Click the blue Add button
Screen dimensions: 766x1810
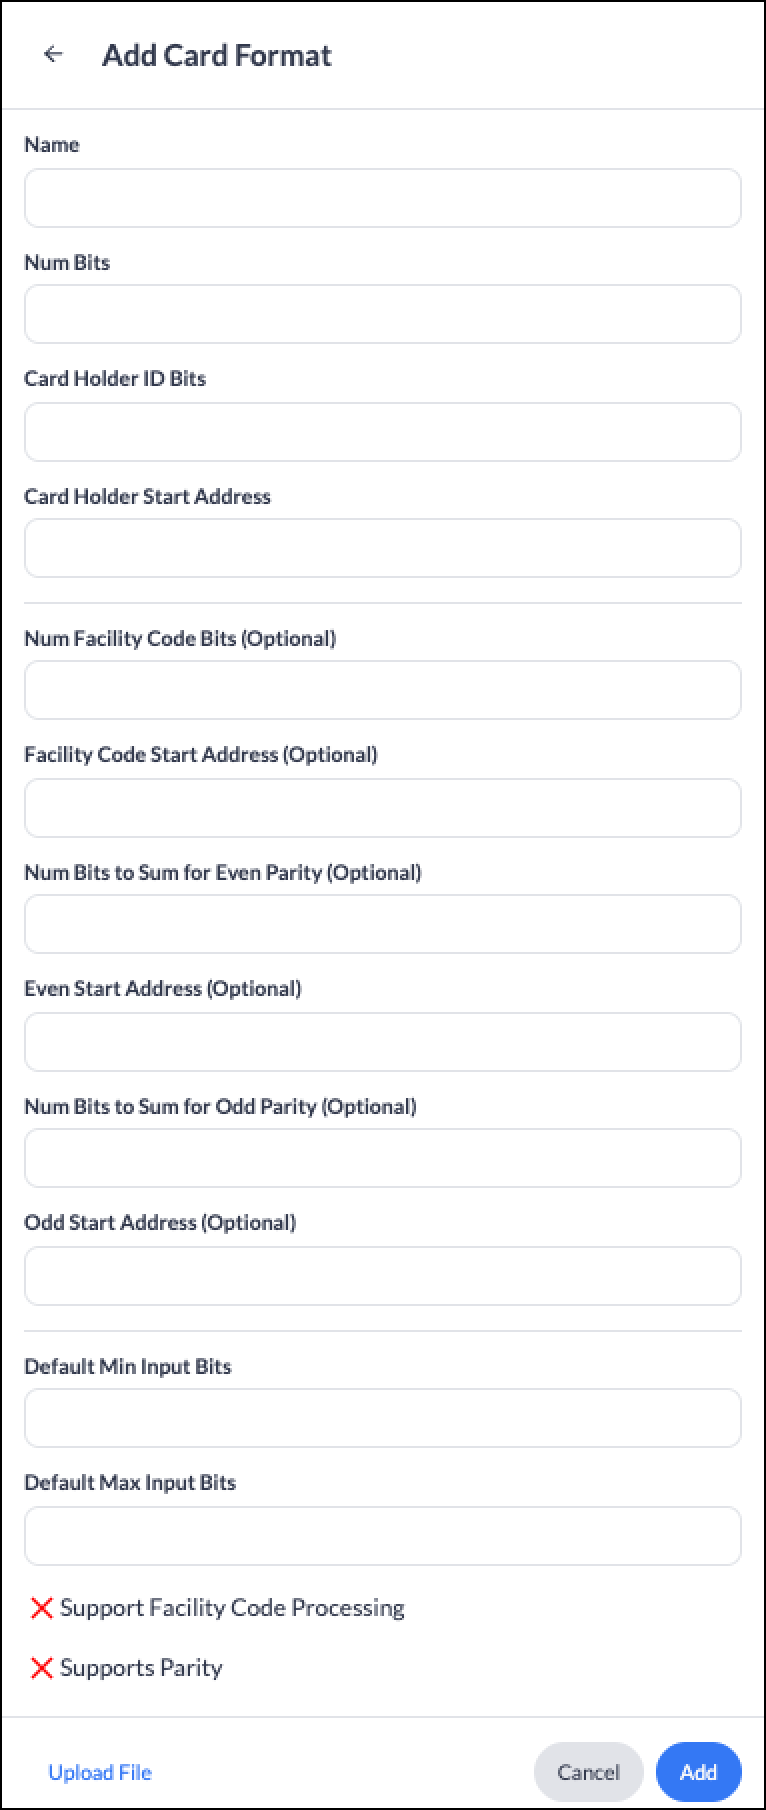tap(699, 1772)
